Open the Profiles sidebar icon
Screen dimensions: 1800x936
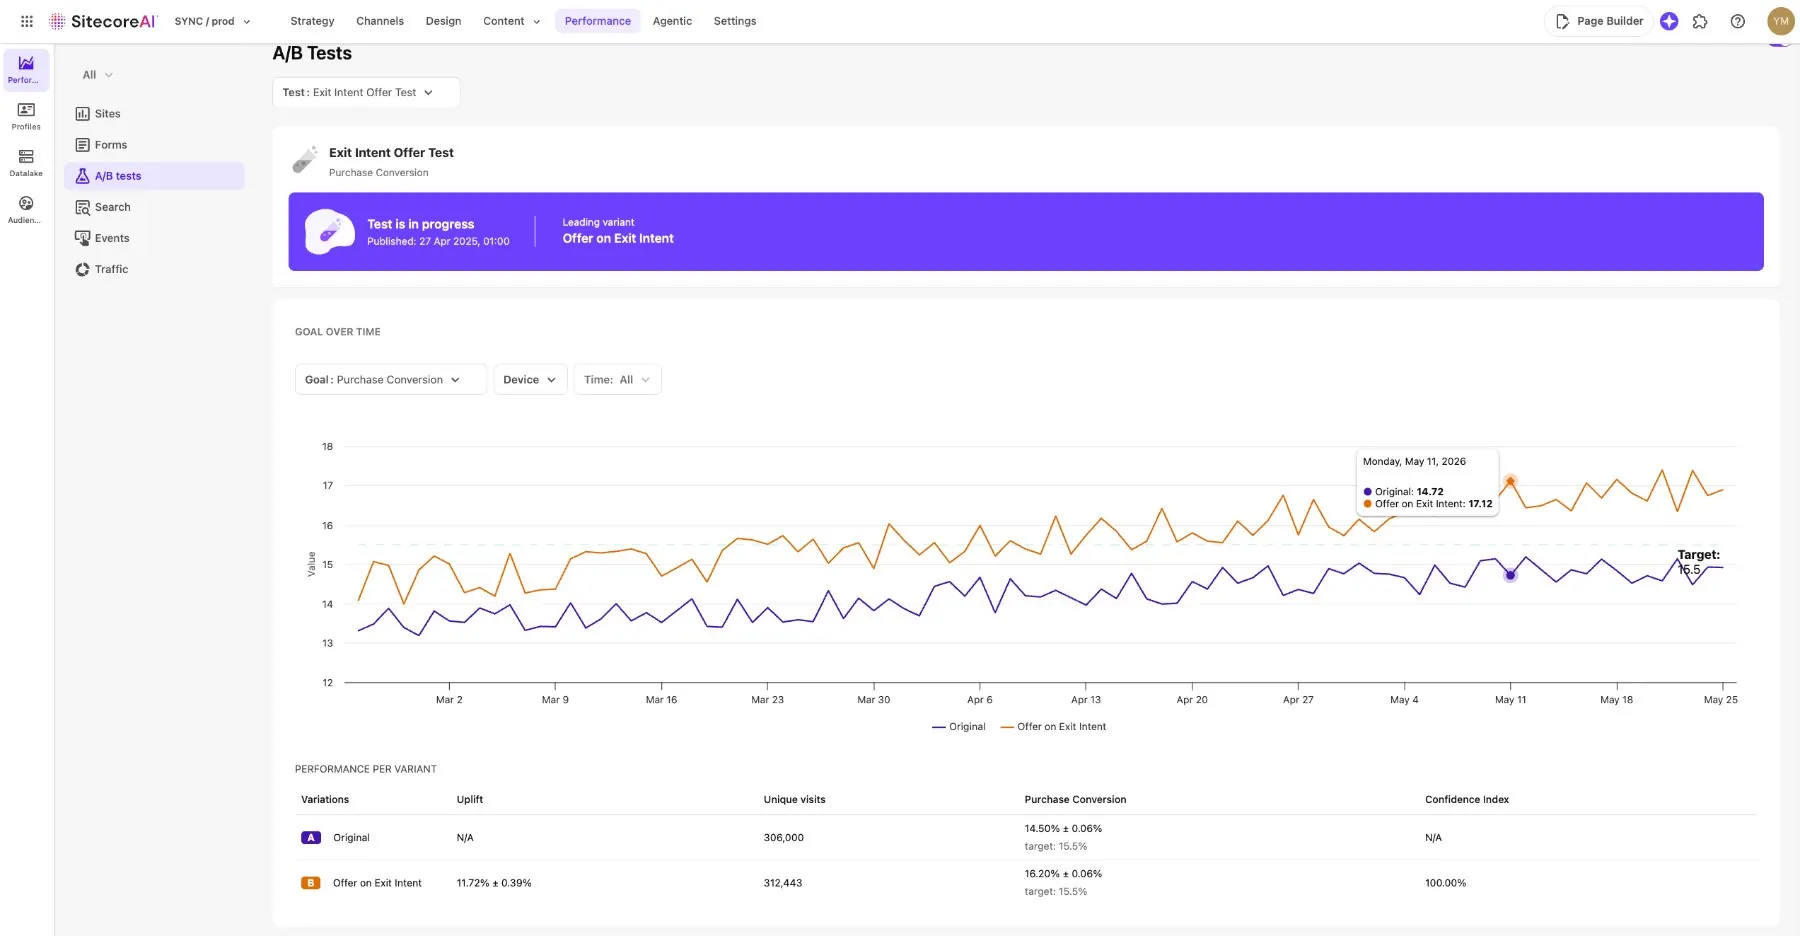coord(26,116)
